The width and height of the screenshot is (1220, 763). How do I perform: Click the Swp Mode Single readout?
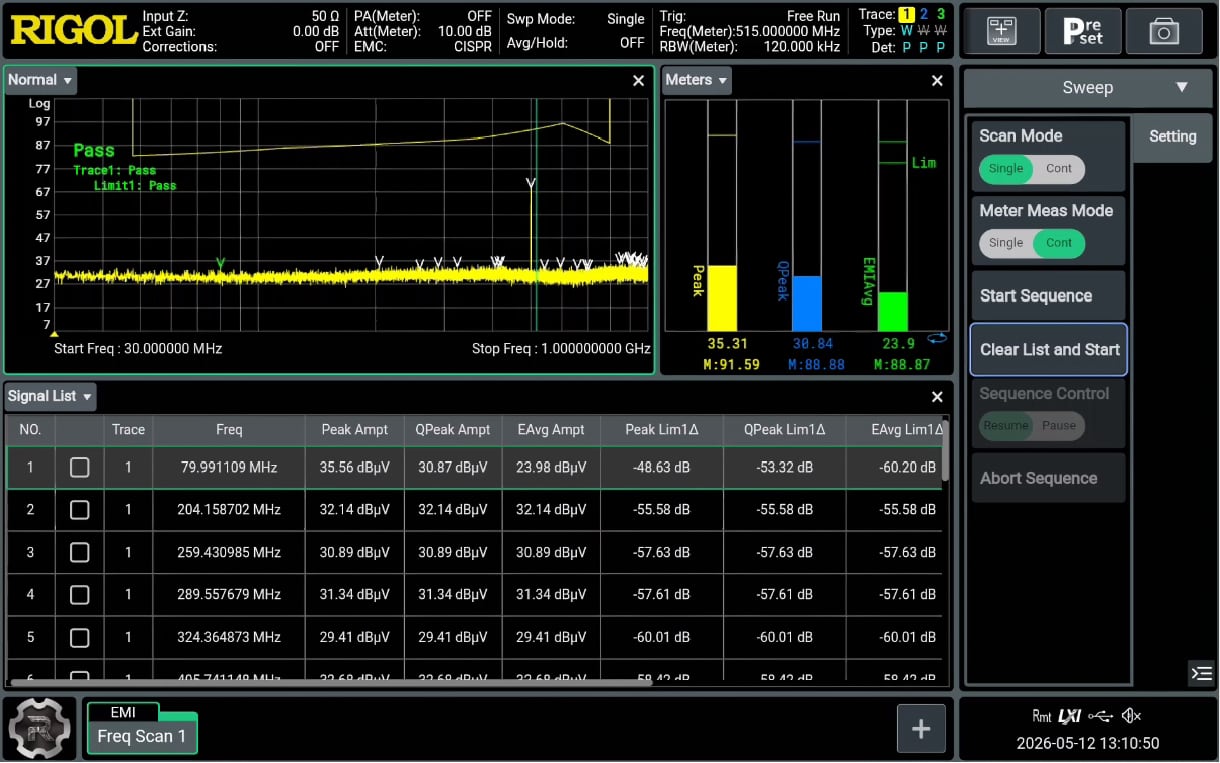point(576,18)
